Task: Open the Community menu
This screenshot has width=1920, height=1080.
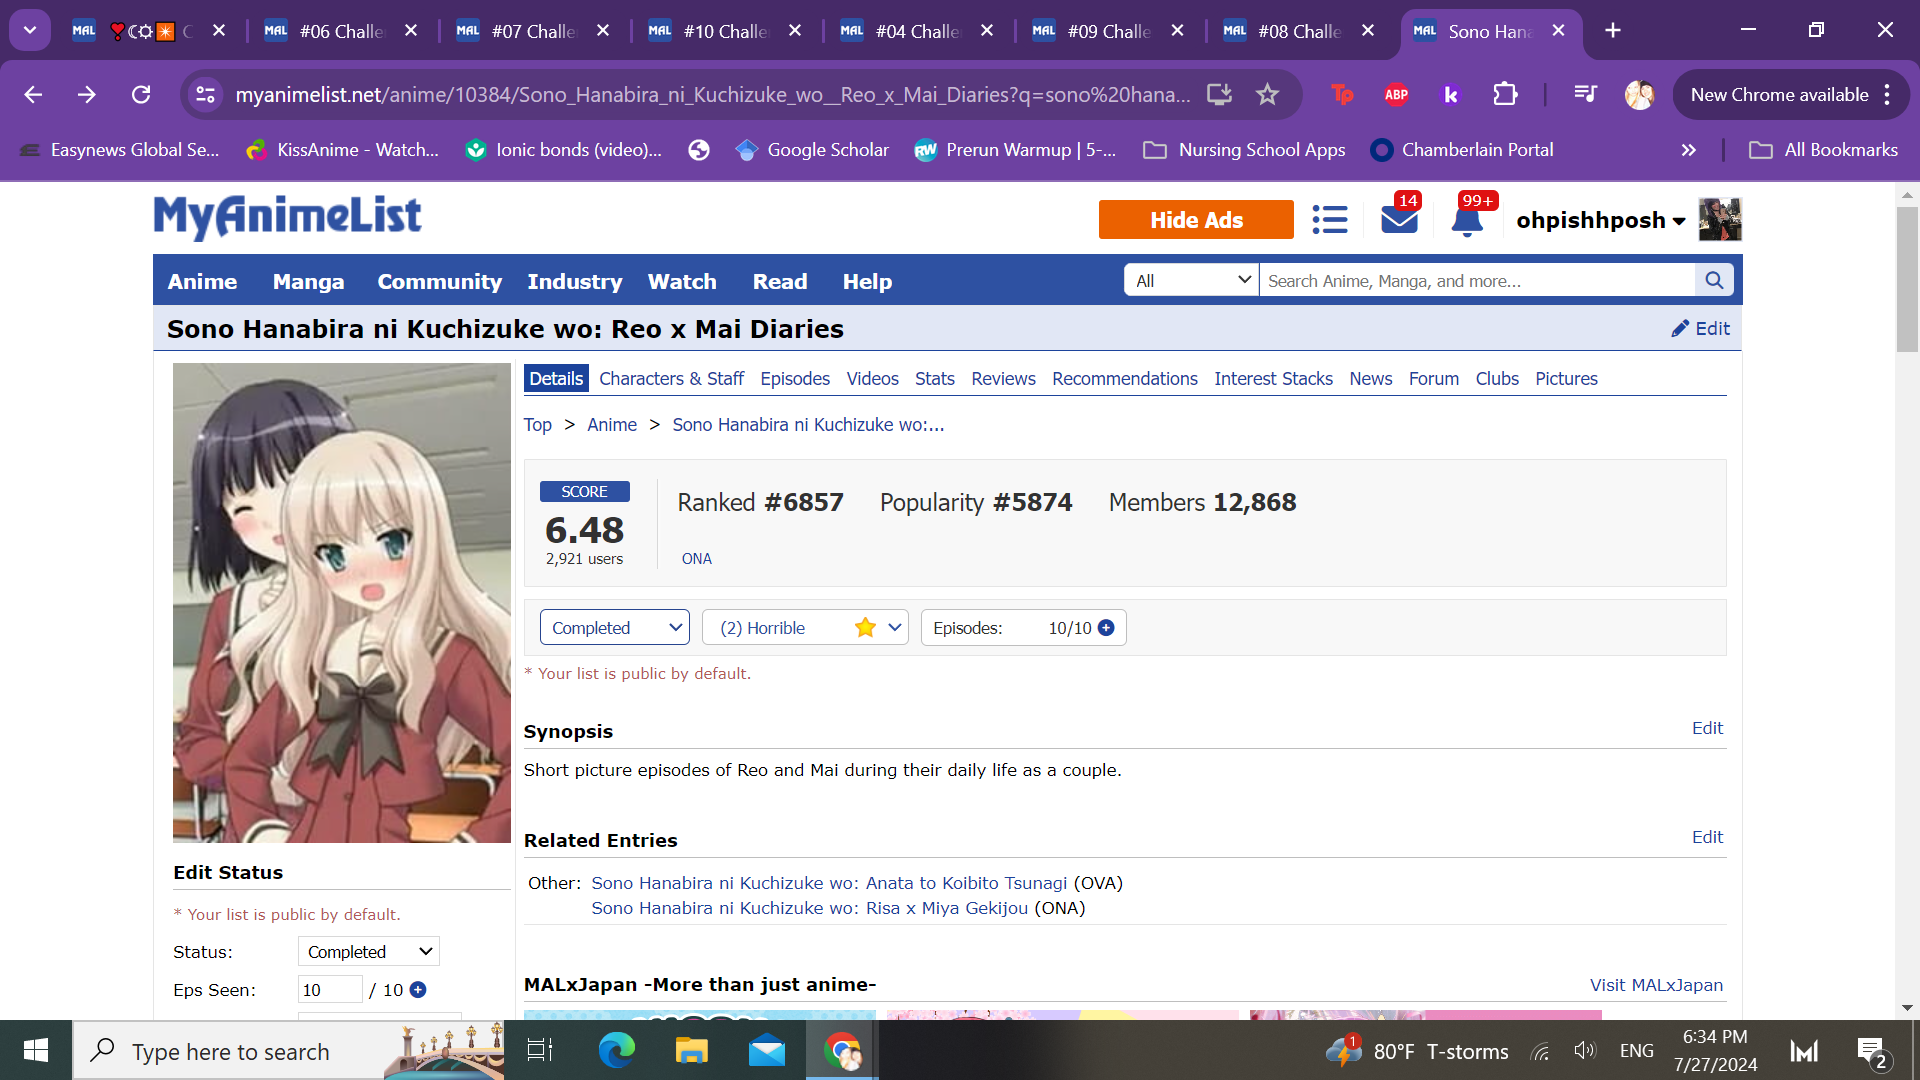Action: click(x=439, y=281)
